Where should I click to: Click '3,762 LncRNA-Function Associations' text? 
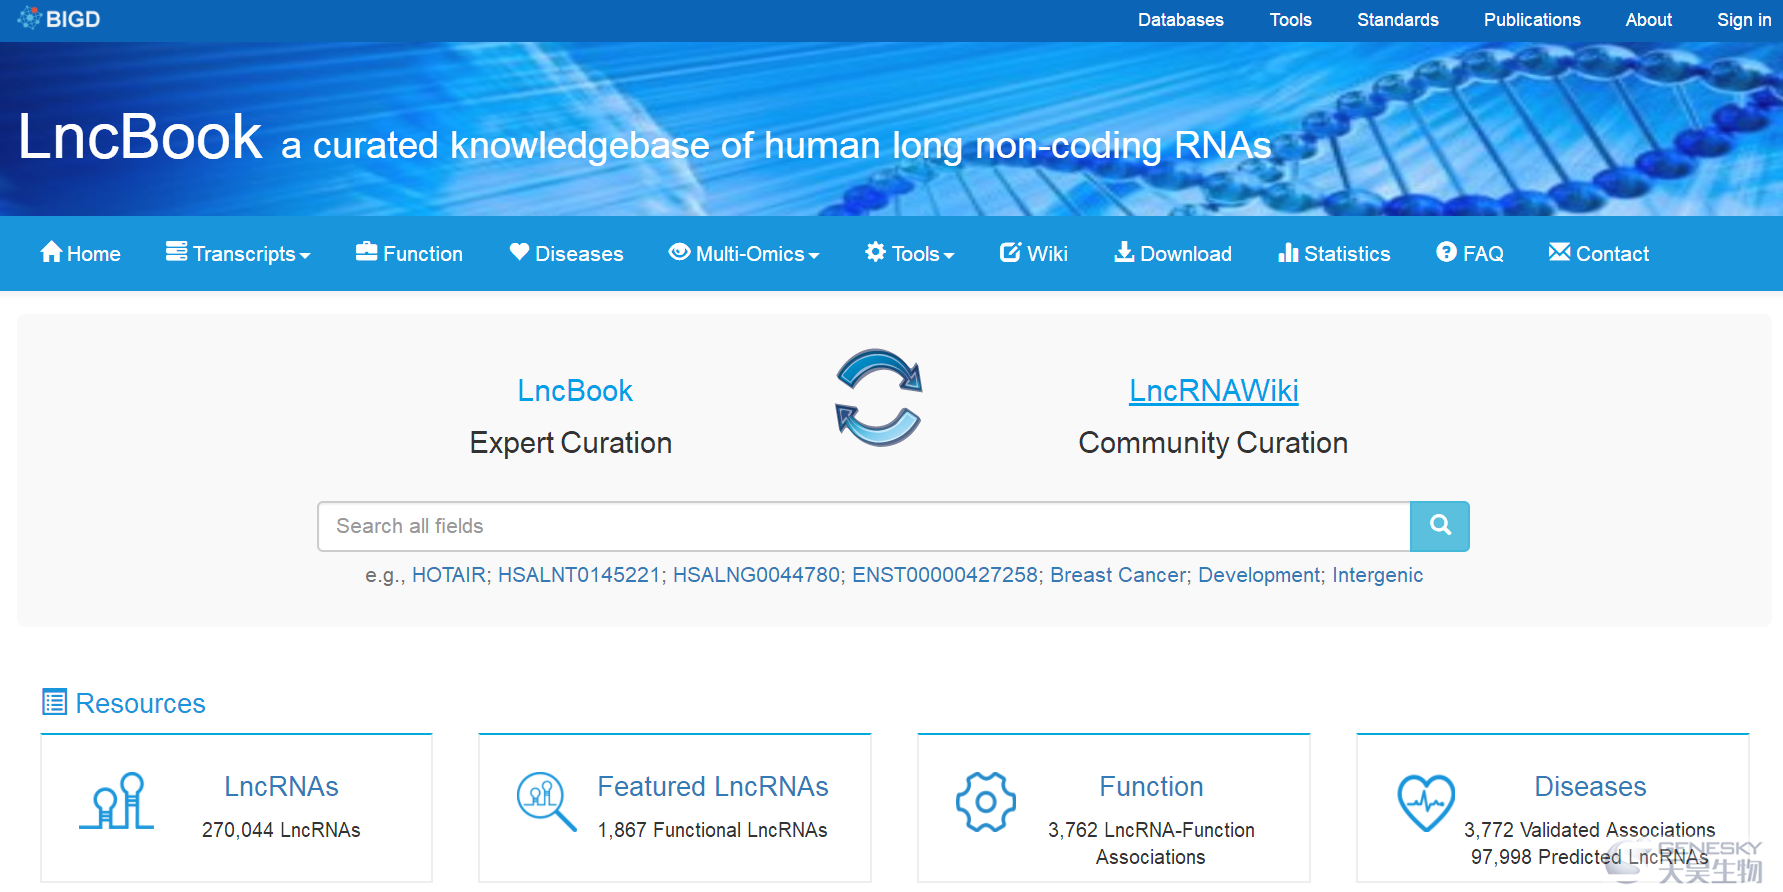point(1151,843)
